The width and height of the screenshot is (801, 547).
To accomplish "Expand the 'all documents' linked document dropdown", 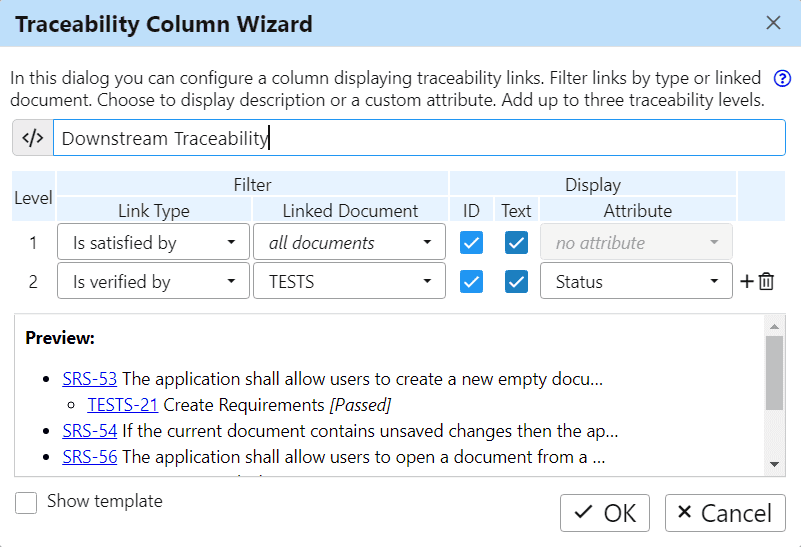I will (x=349, y=242).
